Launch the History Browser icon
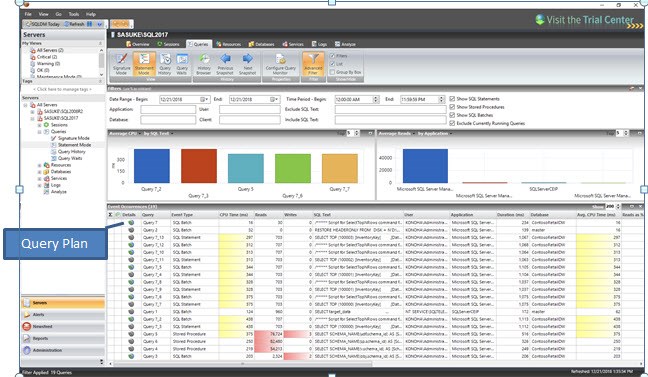The height and width of the screenshot is (377, 648). pos(204,64)
